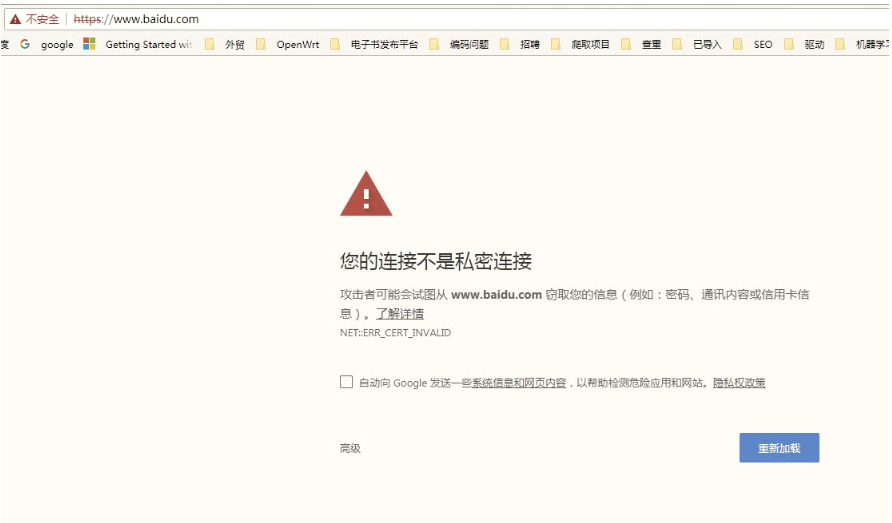Viewport: 892px width, 523px height.
Task: Open the 了解详情 link
Action: (x=400, y=314)
